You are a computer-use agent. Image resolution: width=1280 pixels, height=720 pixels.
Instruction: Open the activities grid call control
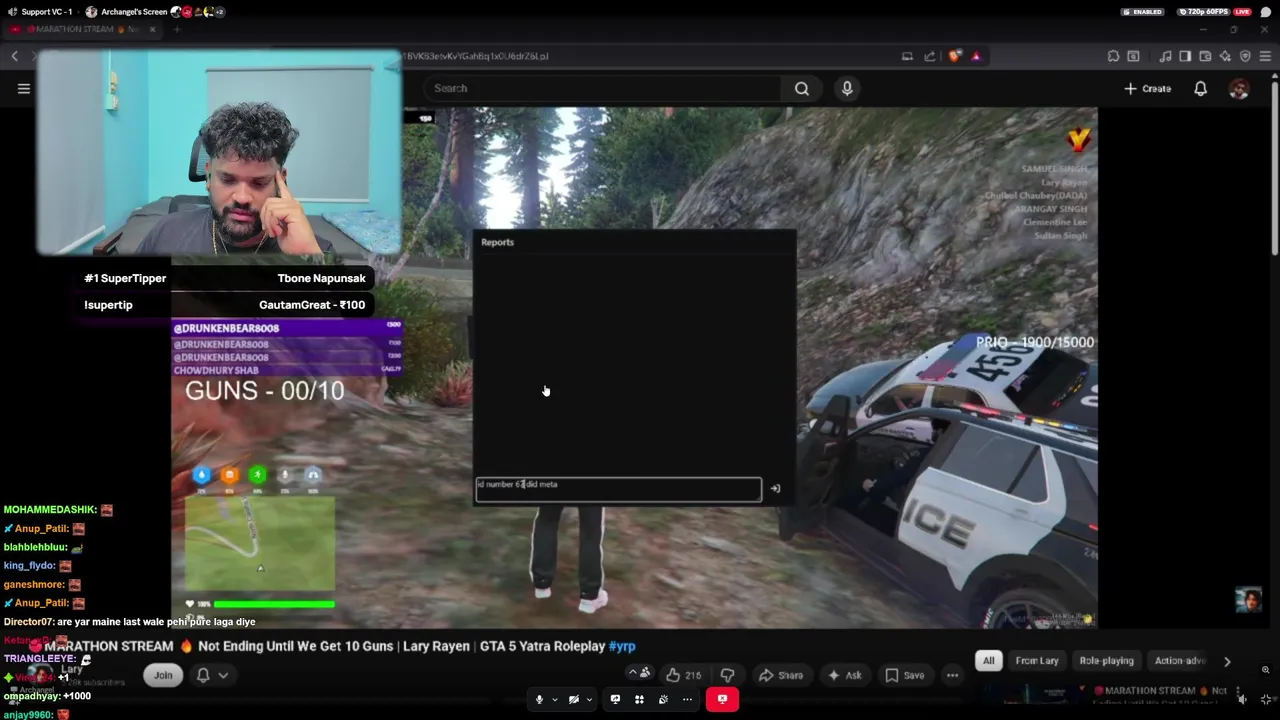[x=639, y=699]
